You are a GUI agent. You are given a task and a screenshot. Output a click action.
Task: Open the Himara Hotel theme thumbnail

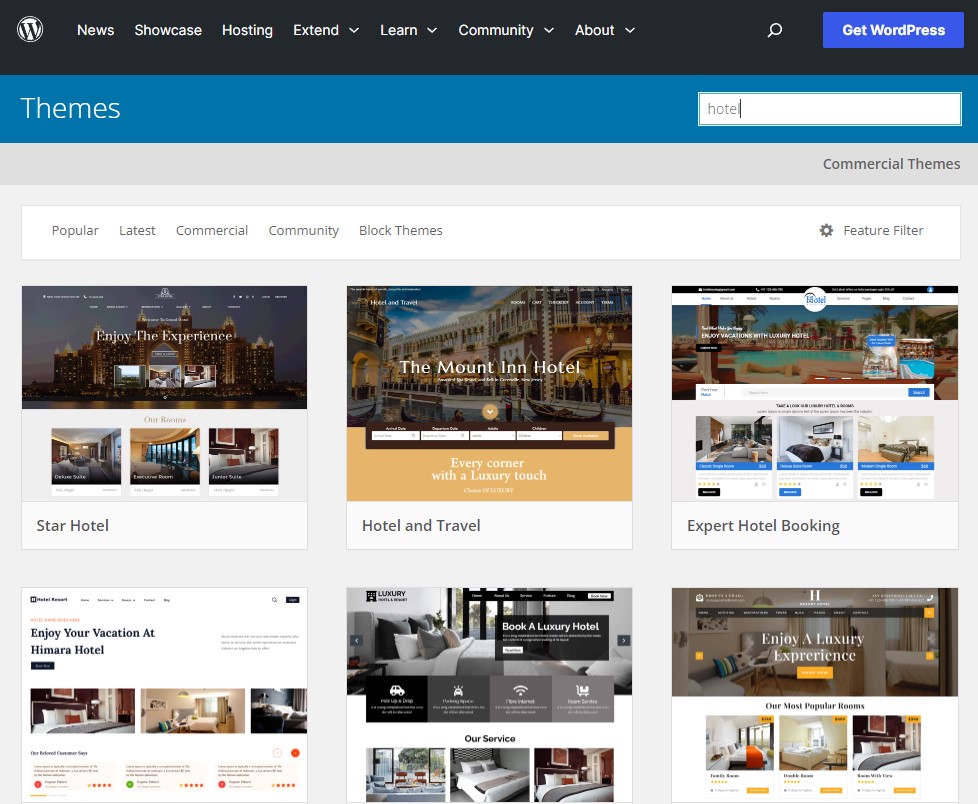coord(164,695)
